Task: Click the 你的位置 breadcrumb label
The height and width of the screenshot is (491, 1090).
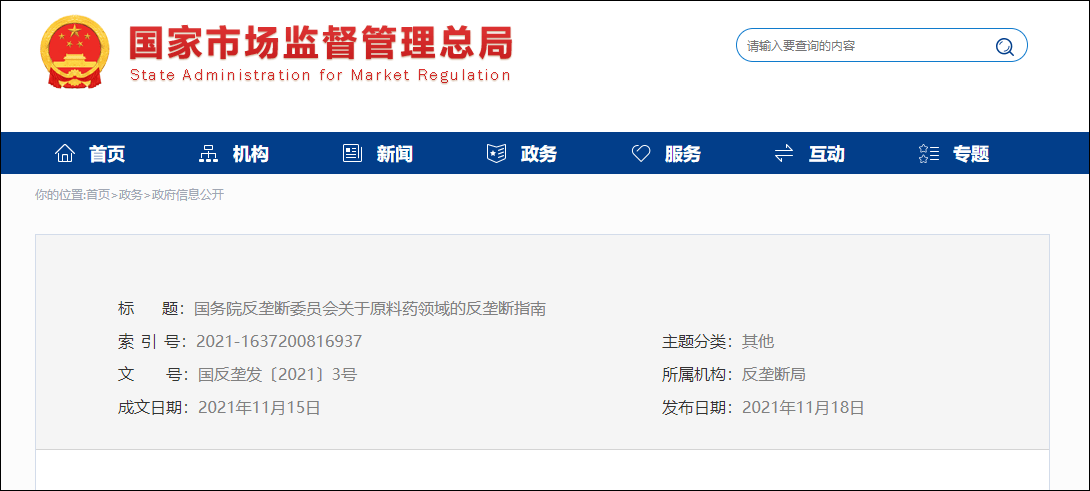Action: point(59,195)
